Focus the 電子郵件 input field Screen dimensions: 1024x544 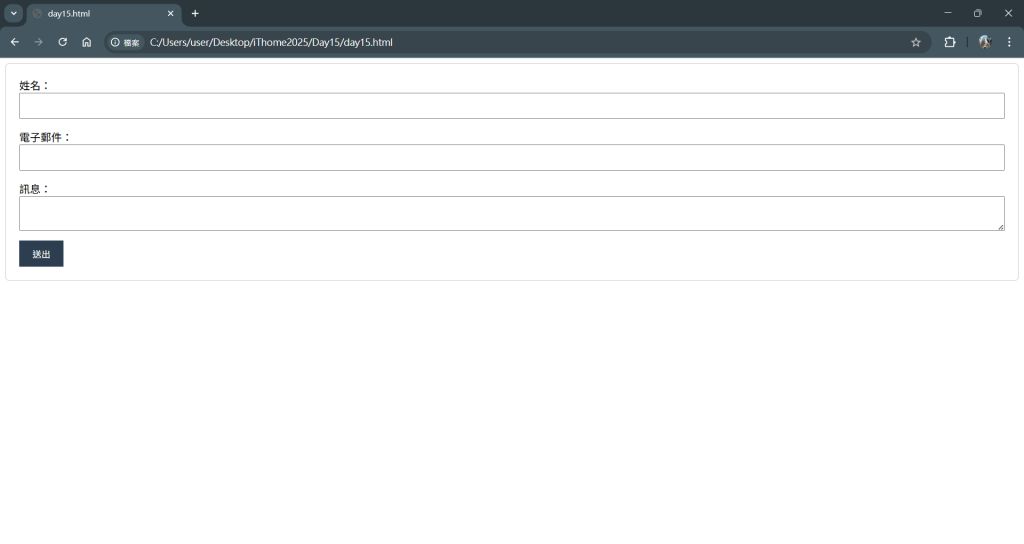511,157
